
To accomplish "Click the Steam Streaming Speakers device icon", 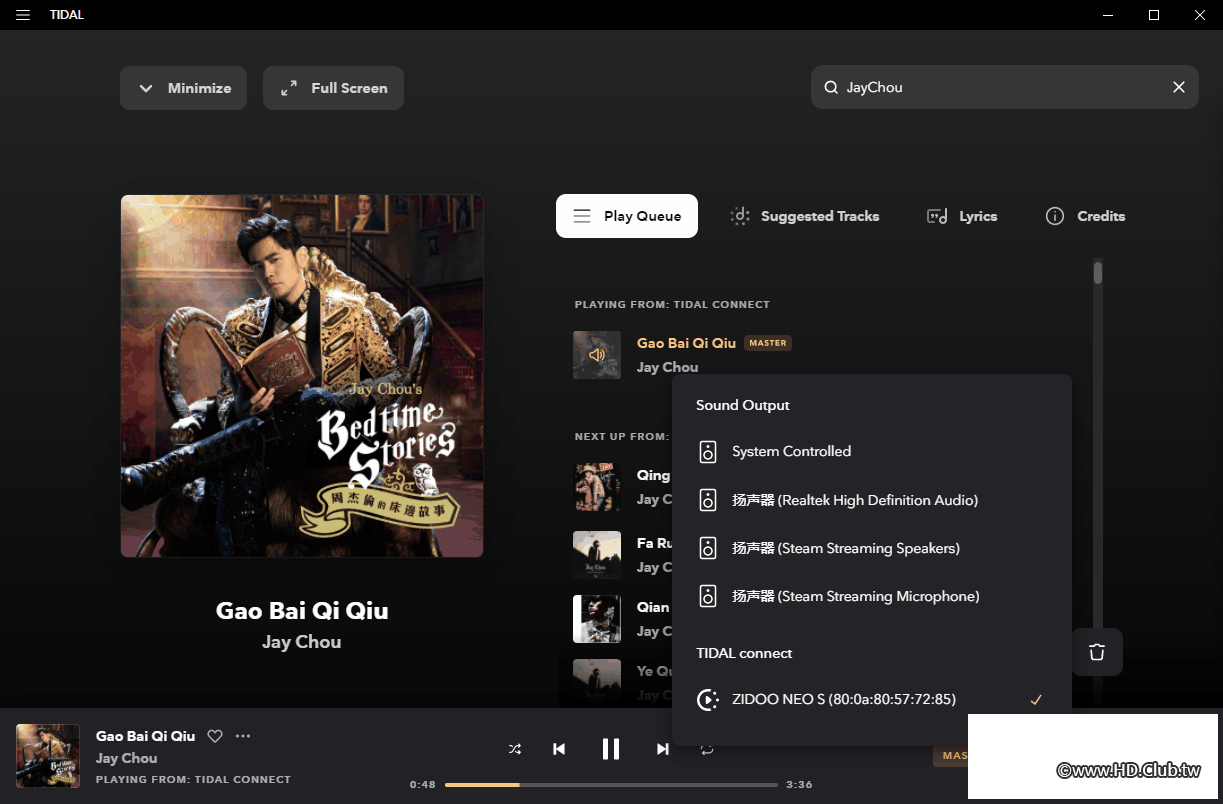I will pyautogui.click(x=708, y=548).
